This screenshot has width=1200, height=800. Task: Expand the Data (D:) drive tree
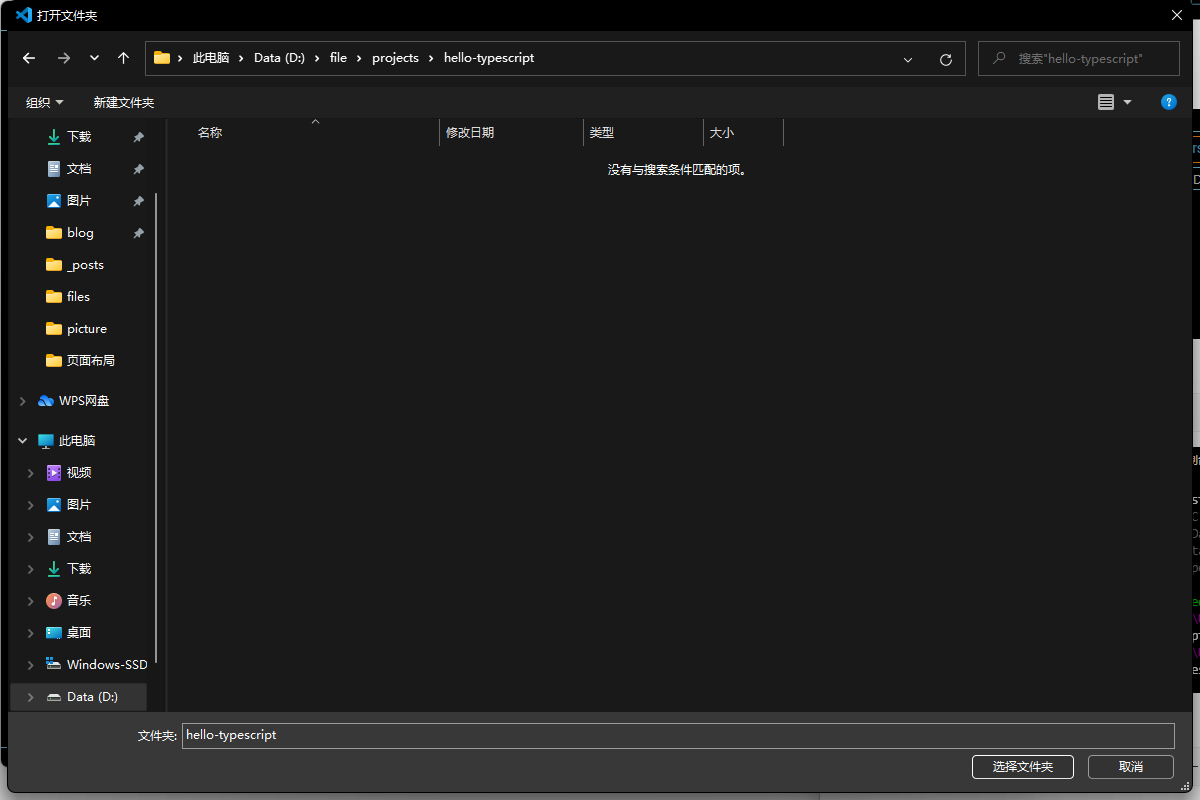coord(30,697)
